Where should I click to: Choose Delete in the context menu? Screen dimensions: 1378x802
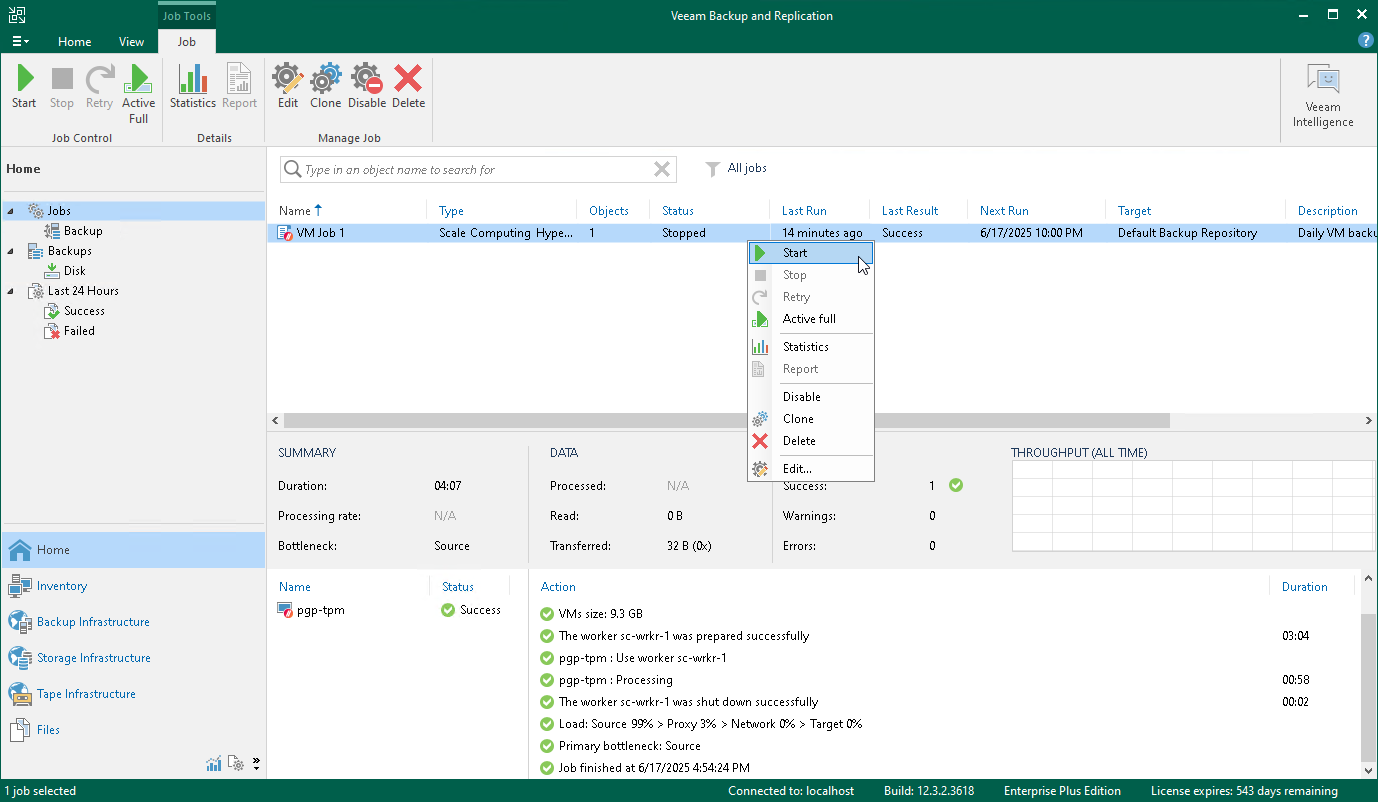(811, 441)
